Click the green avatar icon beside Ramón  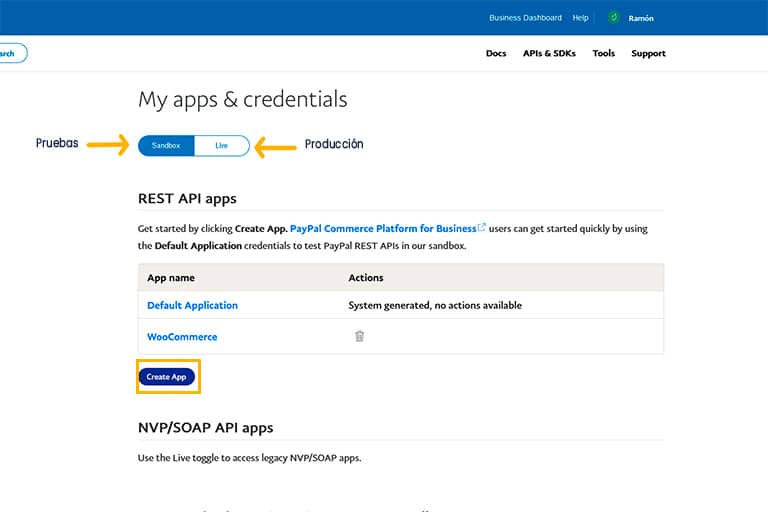(x=614, y=18)
